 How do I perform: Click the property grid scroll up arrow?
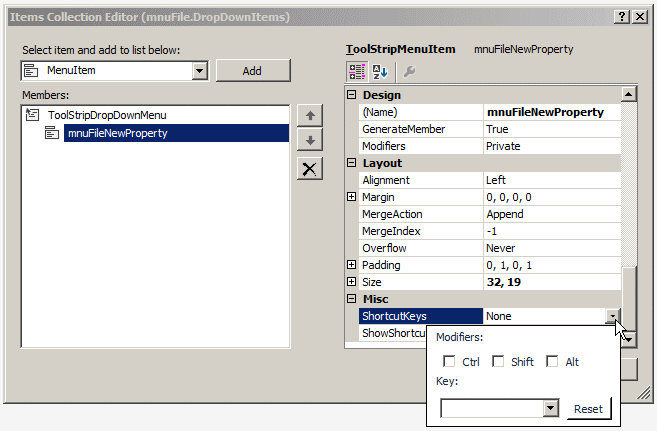tap(629, 94)
